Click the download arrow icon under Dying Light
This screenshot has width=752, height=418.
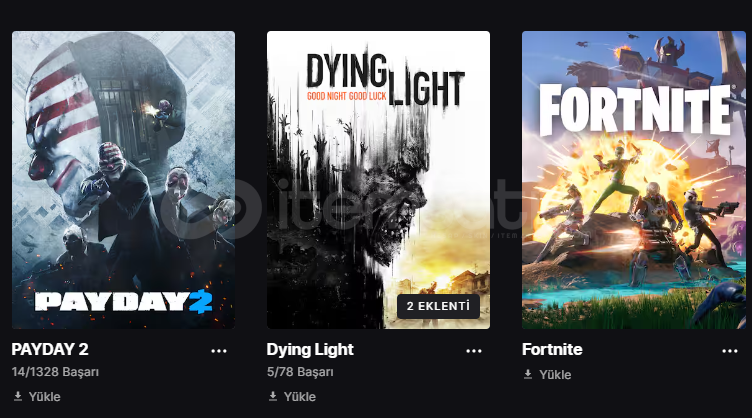pos(273,396)
